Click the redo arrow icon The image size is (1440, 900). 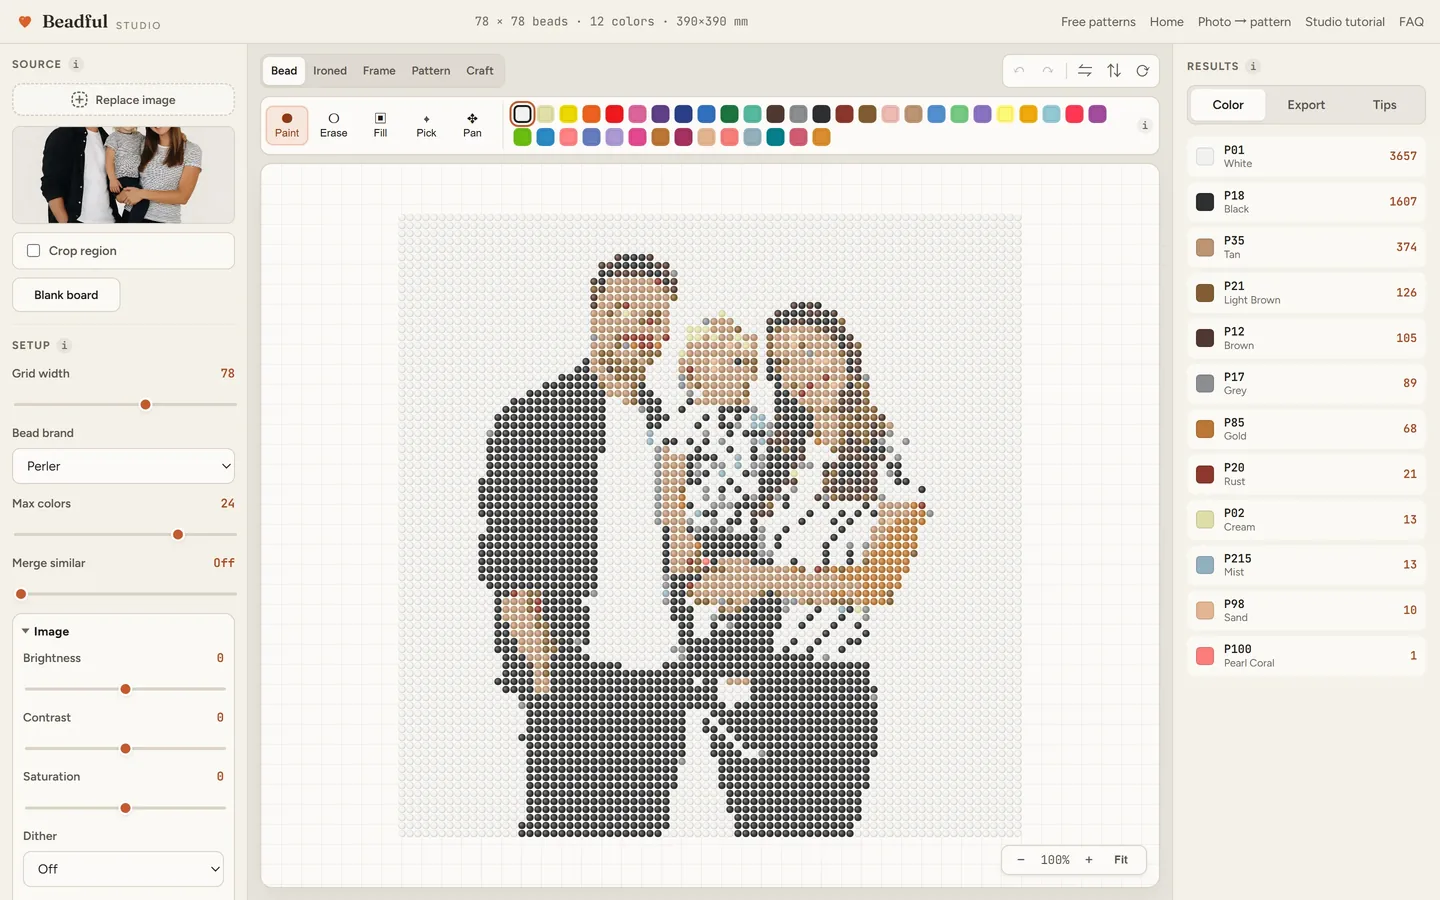coord(1047,71)
